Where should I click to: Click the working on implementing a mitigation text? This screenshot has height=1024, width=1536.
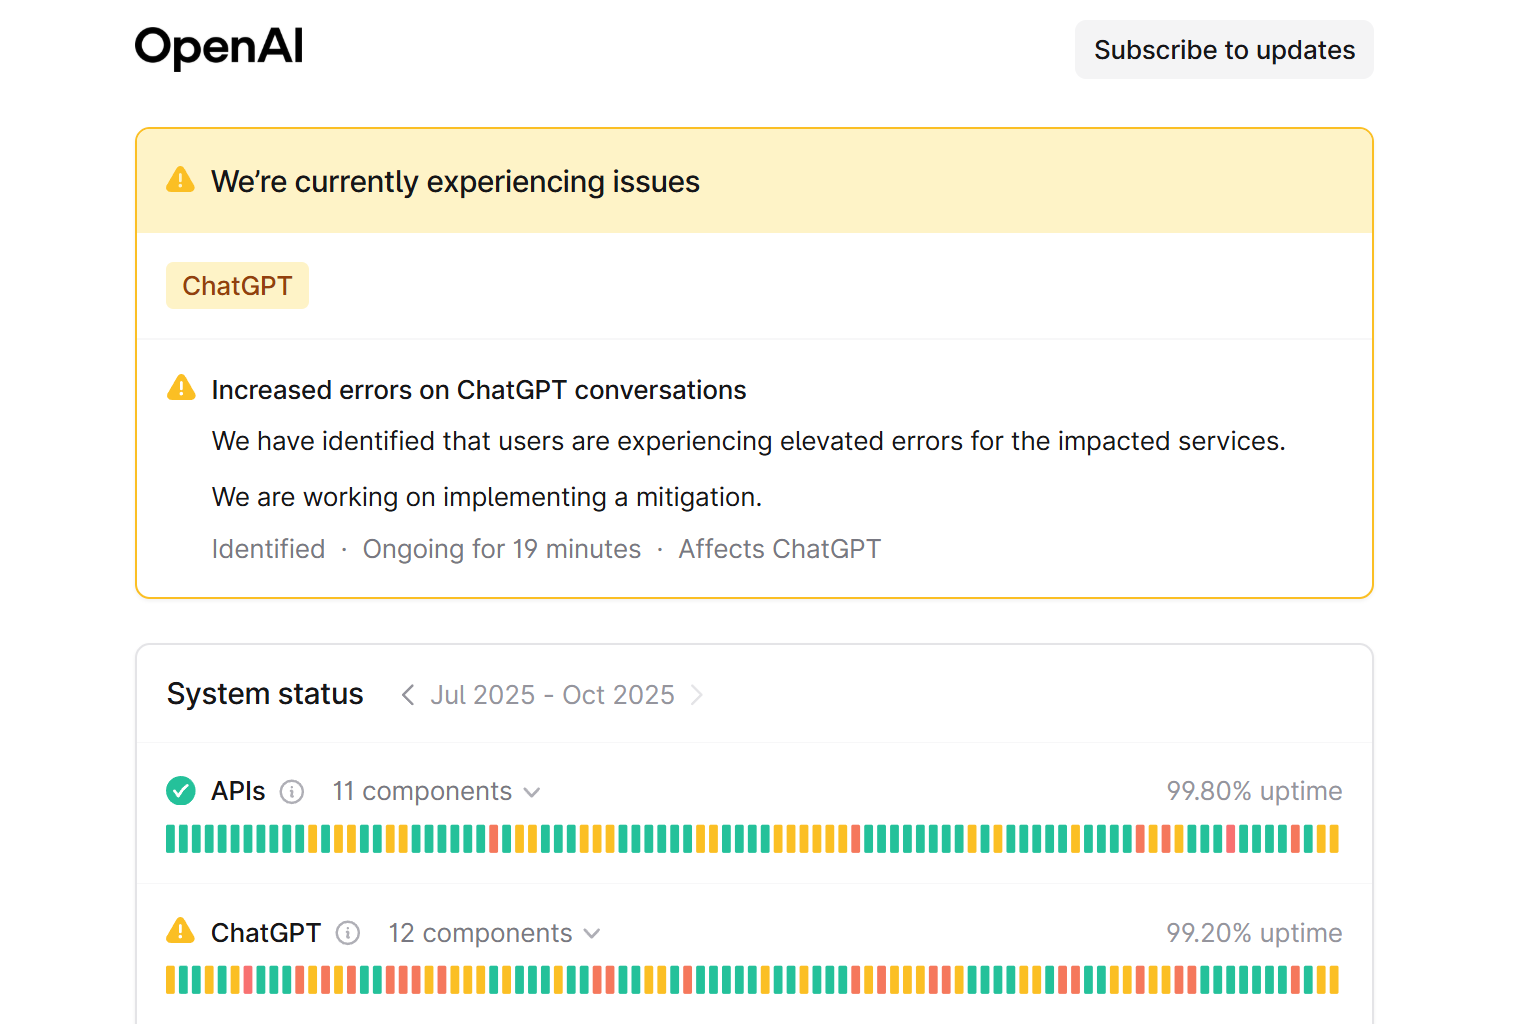(487, 497)
